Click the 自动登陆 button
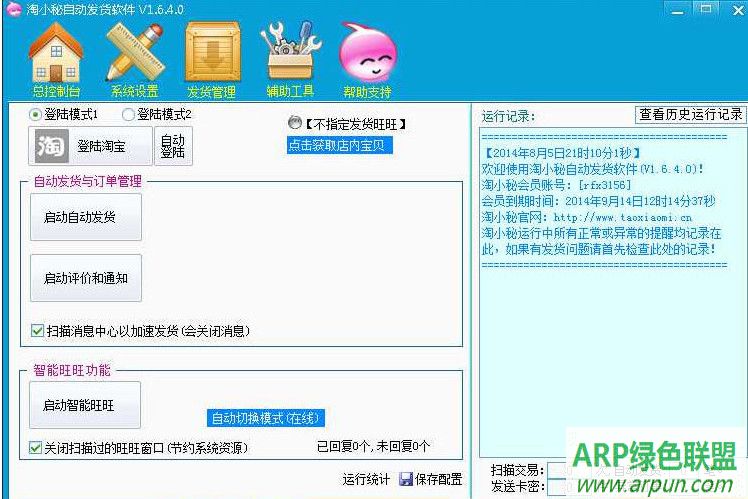The height and width of the screenshot is (499, 748). click(x=173, y=146)
